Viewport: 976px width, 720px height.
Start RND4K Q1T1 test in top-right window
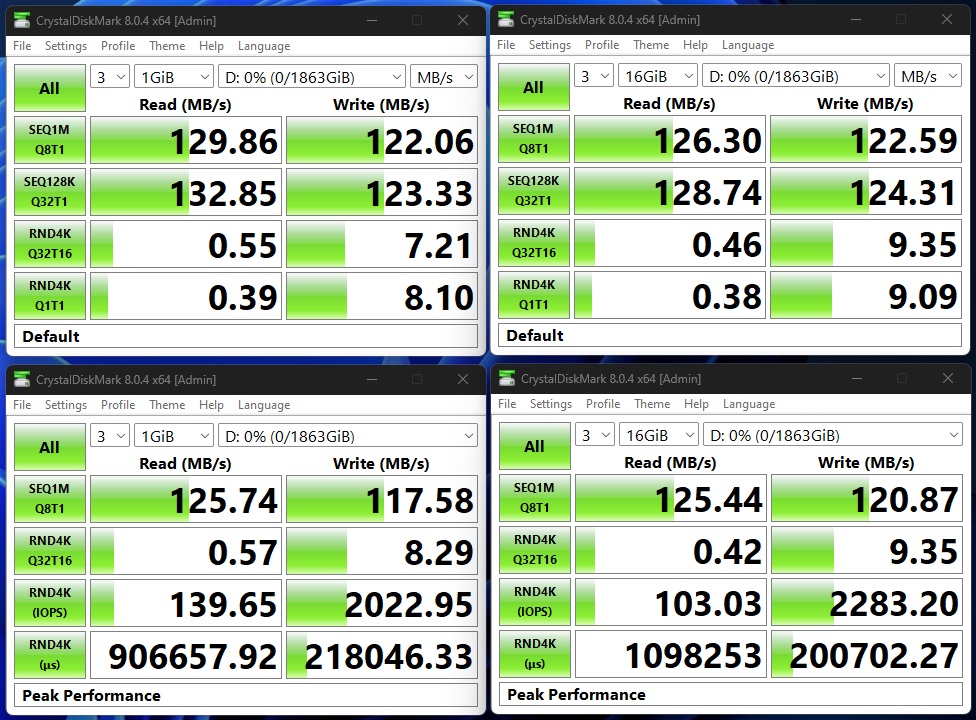pyautogui.click(x=533, y=294)
